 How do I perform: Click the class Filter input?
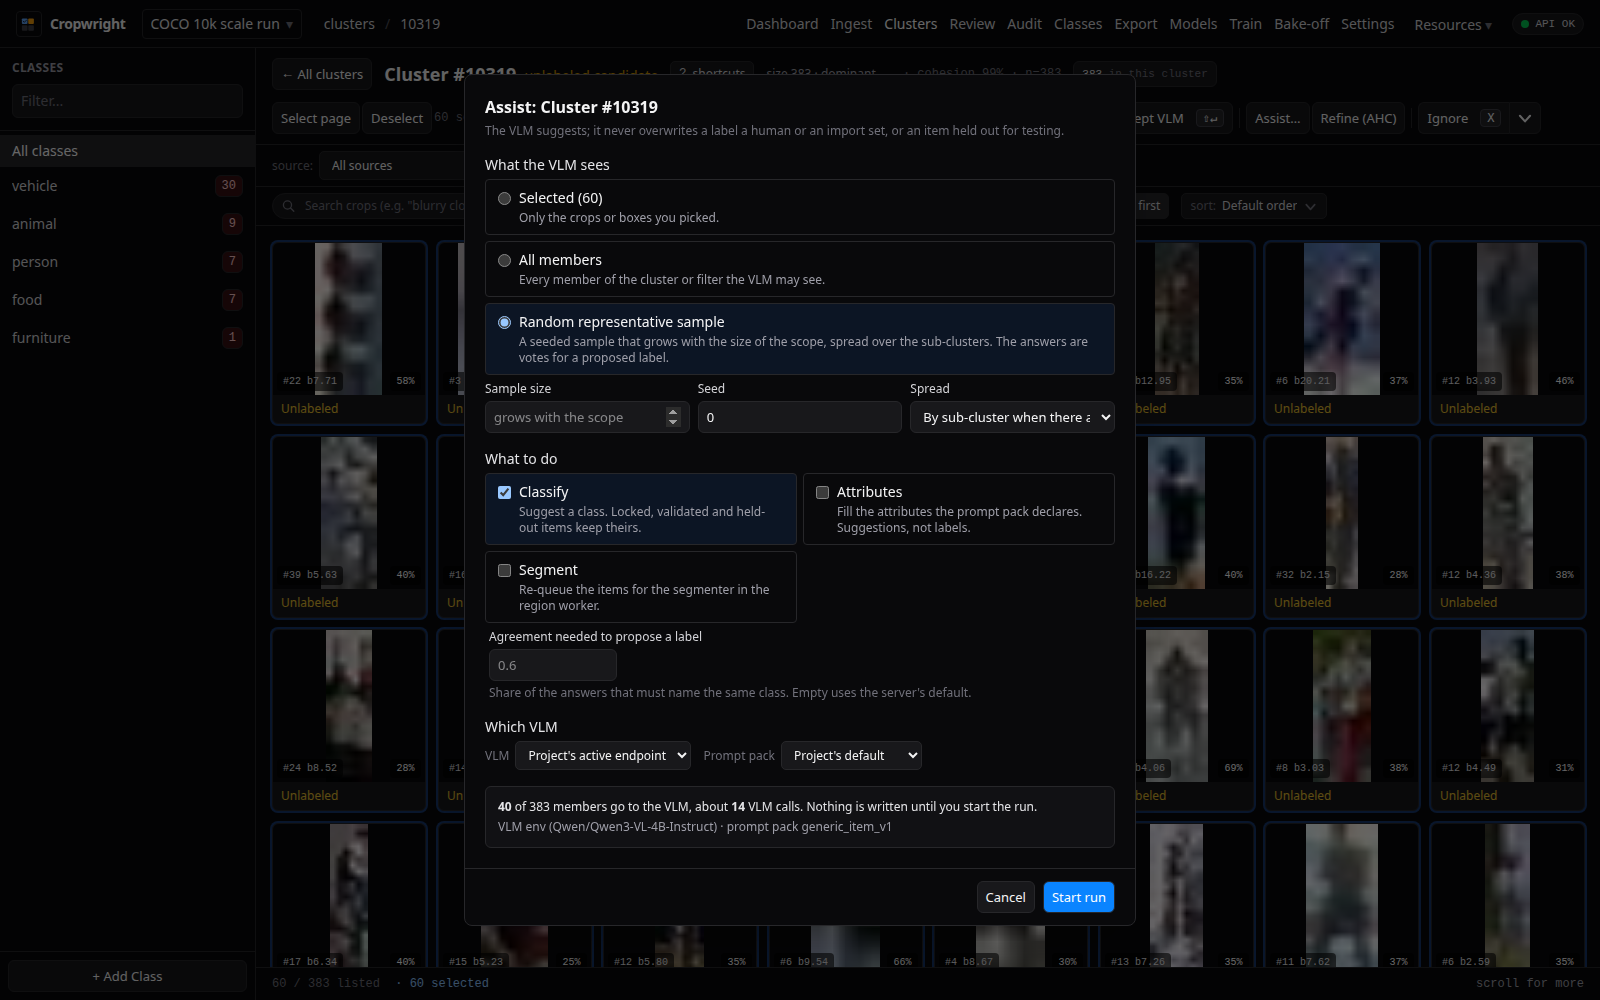tap(127, 101)
